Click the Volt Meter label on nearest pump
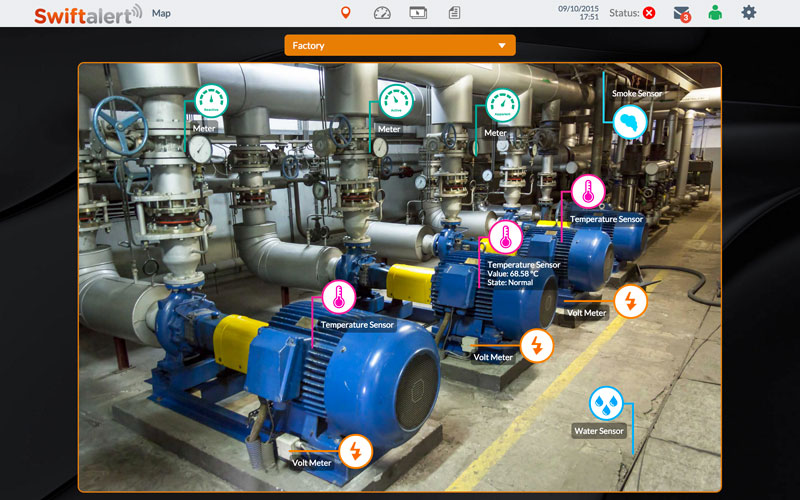 tap(312, 463)
